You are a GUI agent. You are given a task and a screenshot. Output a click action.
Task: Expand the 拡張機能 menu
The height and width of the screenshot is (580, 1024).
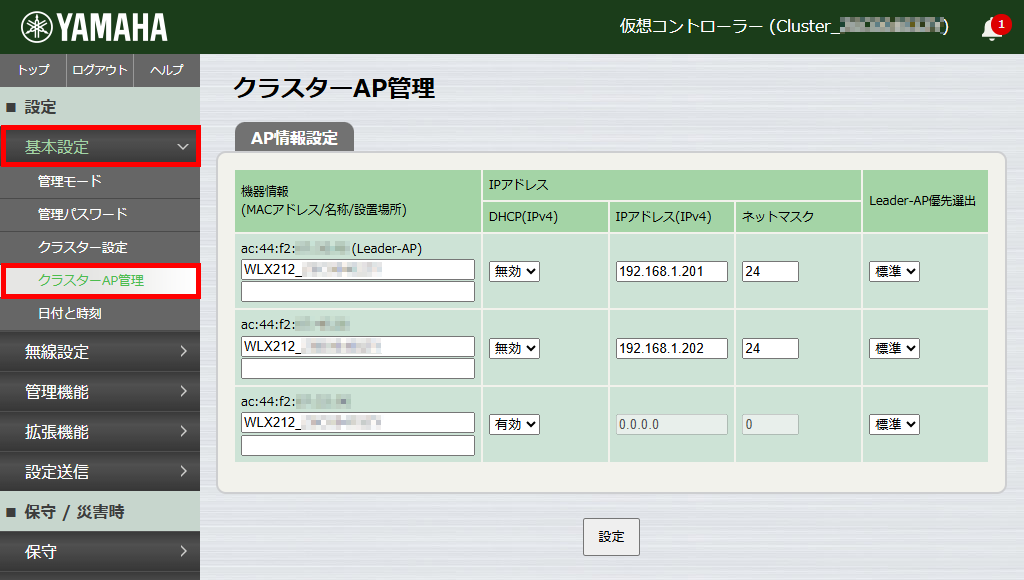point(100,431)
